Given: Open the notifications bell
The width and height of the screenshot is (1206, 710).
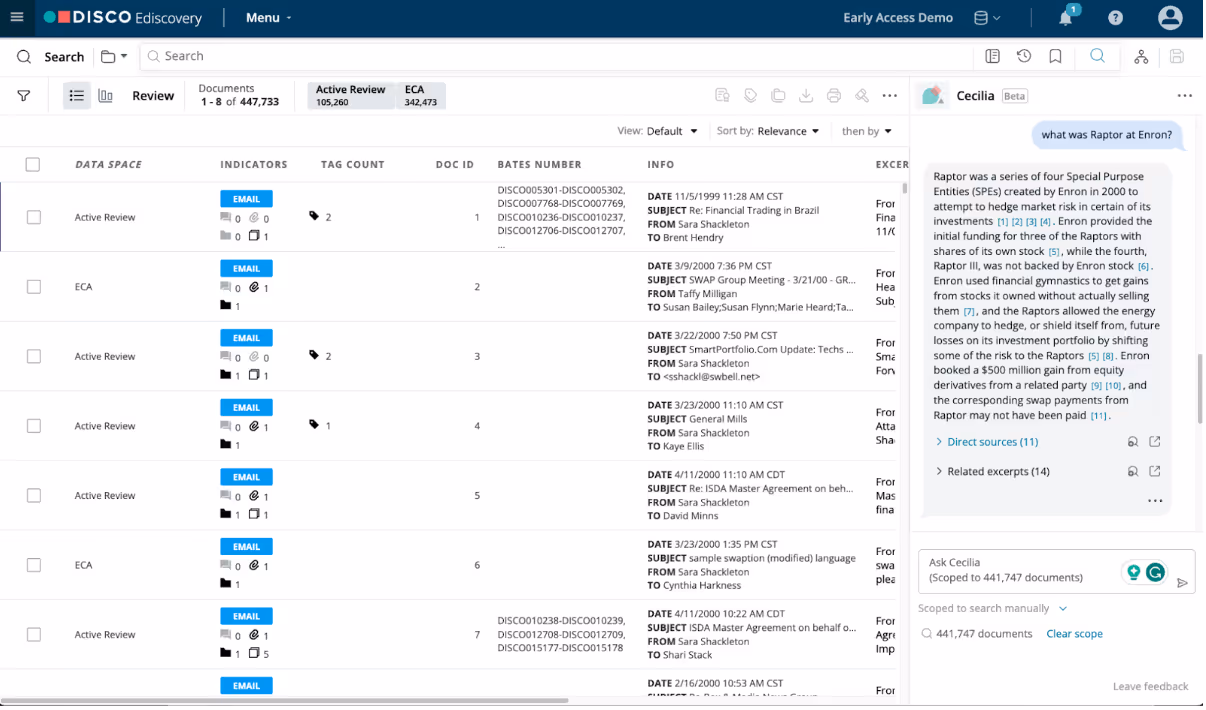Looking at the screenshot, I should [x=1066, y=18].
